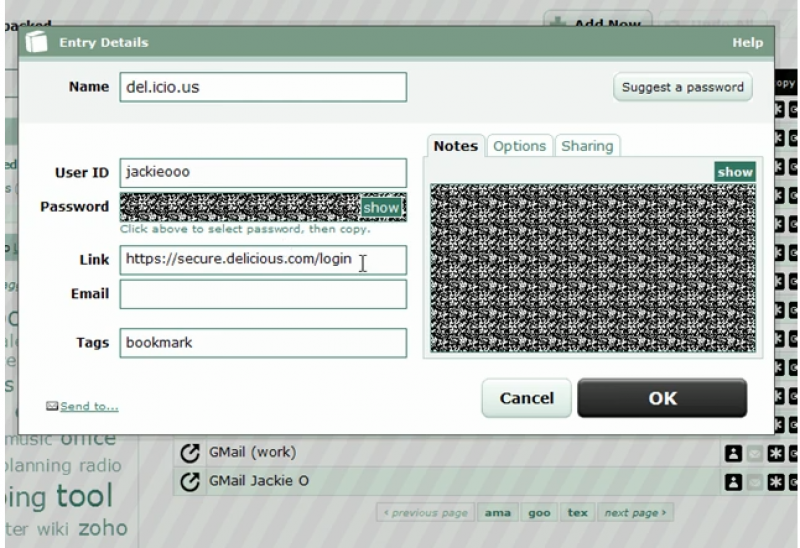Confirm the entry with OK
Image resolution: width=800 pixels, height=548 pixels.
662,398
